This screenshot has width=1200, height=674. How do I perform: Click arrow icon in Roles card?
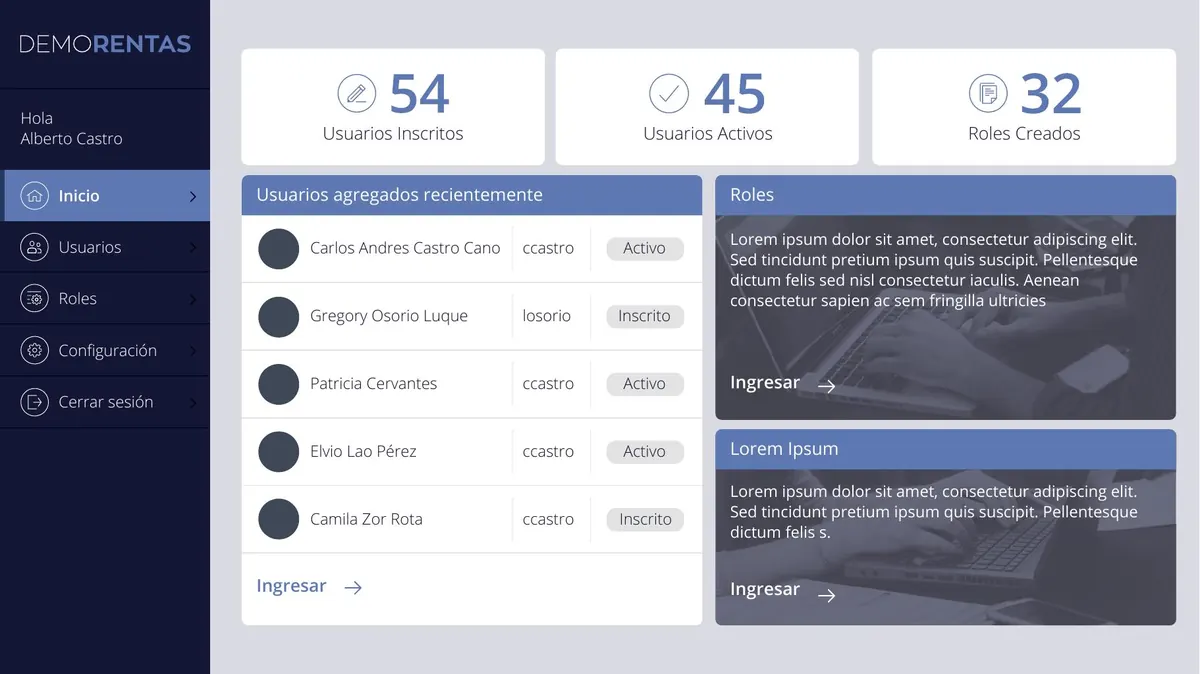pyautogui.click(x=826, y=386)
